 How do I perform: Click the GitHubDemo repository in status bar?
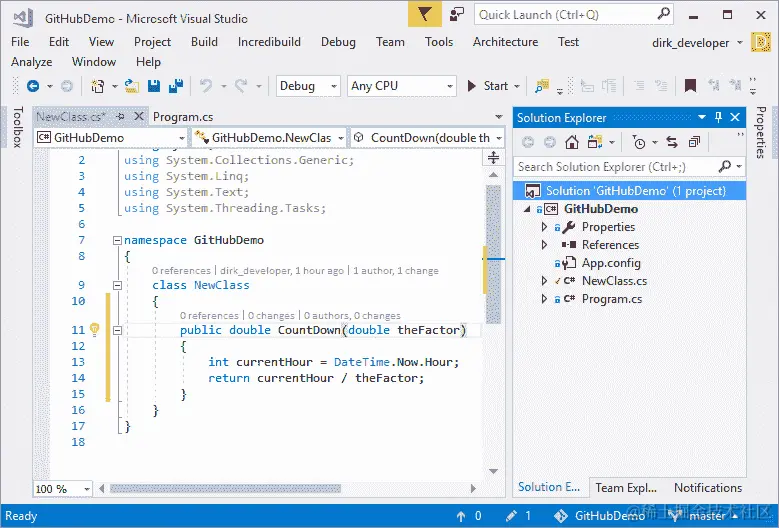(600, 516)
